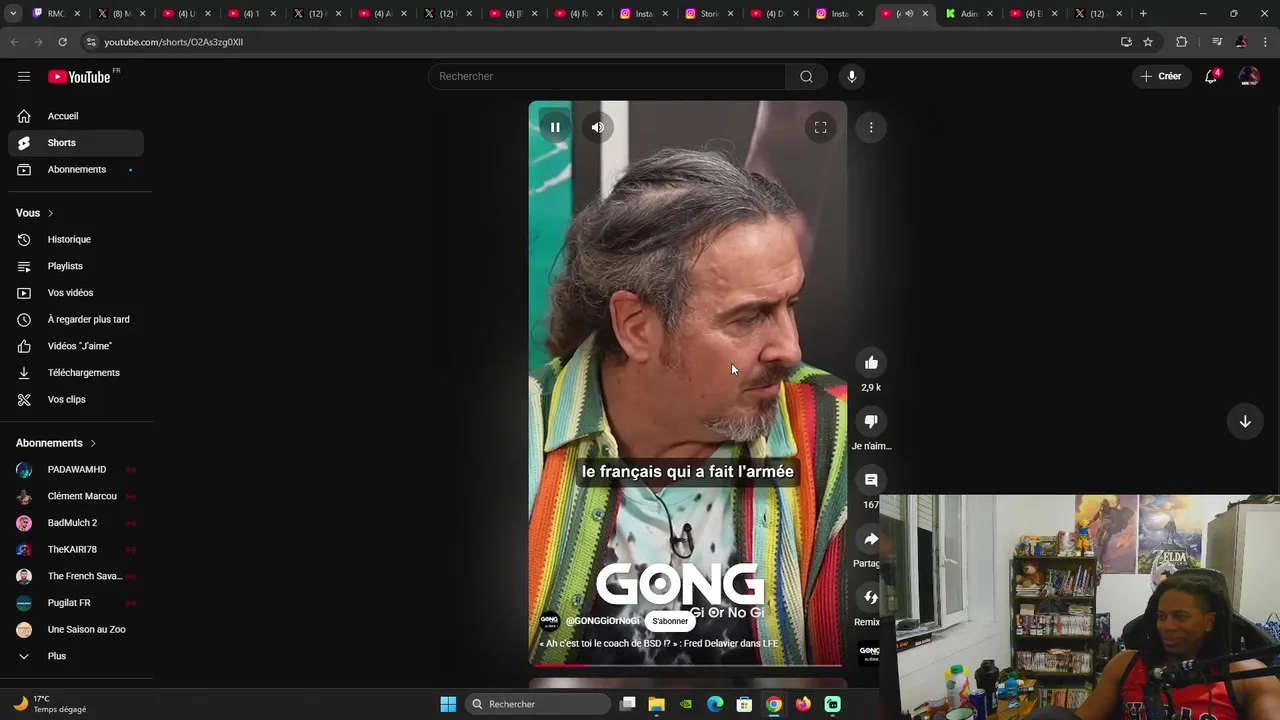Image resolution: width=1280 pixels, height=720 pixels.
Task: Open the BadMulch 2 subscription
Action: pos(76,523)
